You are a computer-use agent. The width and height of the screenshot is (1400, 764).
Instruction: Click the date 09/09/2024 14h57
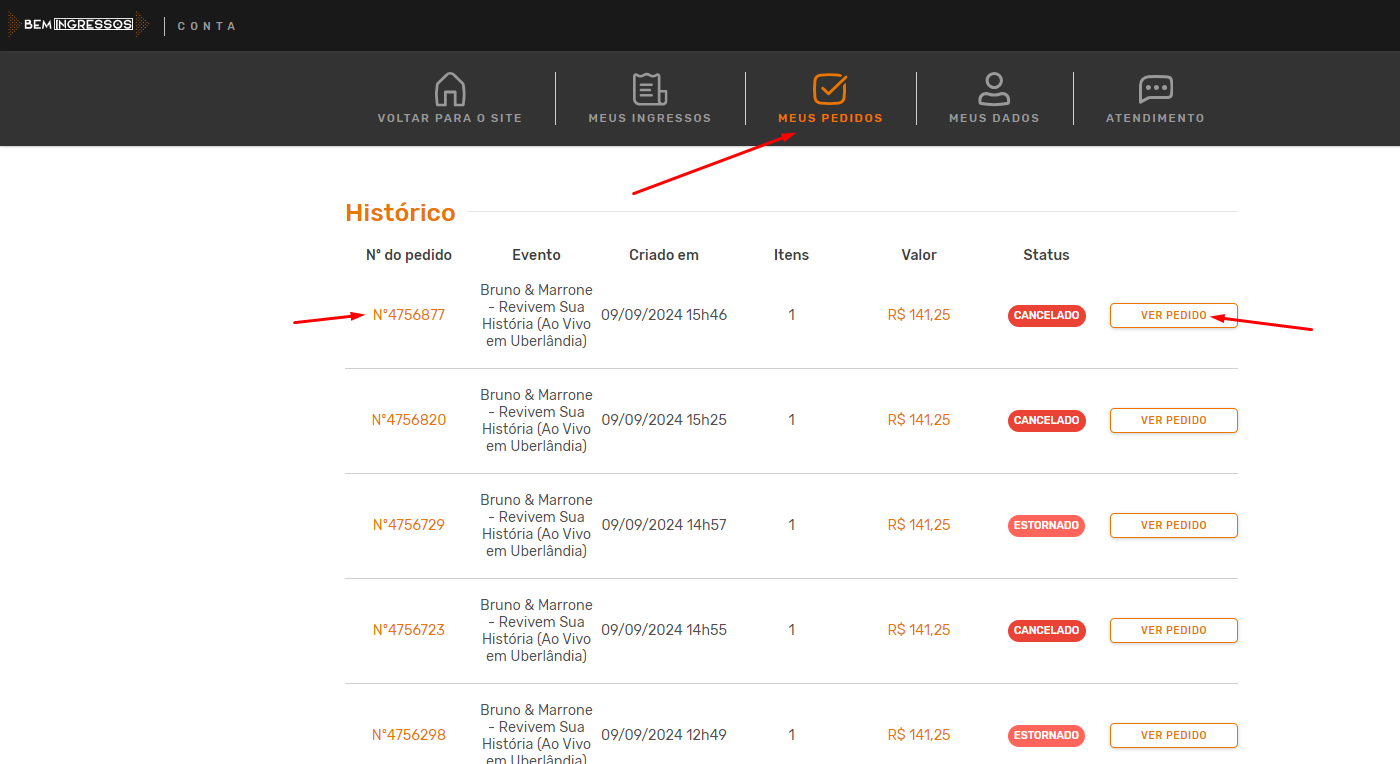coord(664,525)
